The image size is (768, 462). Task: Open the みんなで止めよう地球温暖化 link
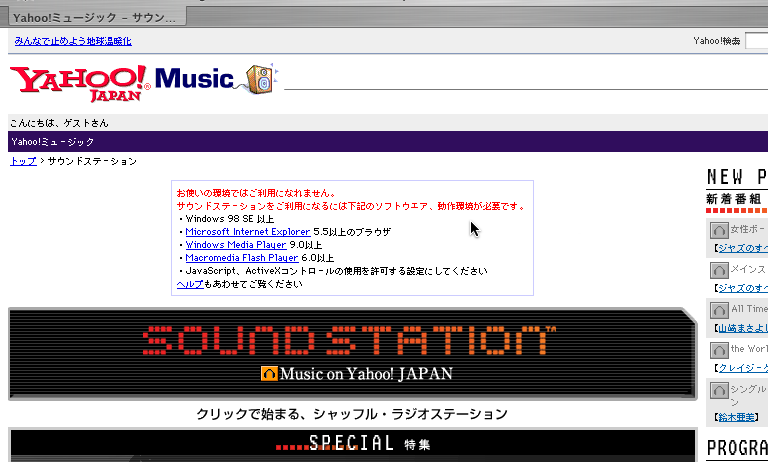73,41
